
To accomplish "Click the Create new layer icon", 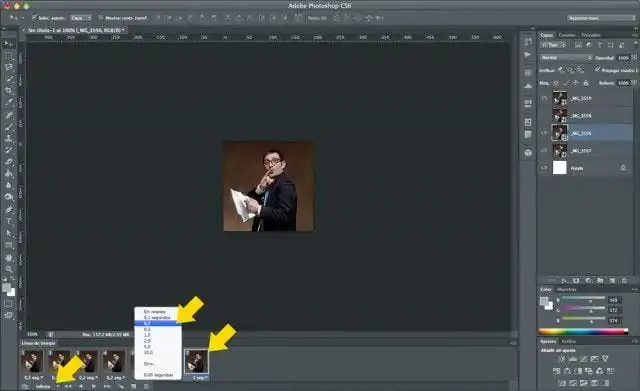I will click(x=612, y=280).
